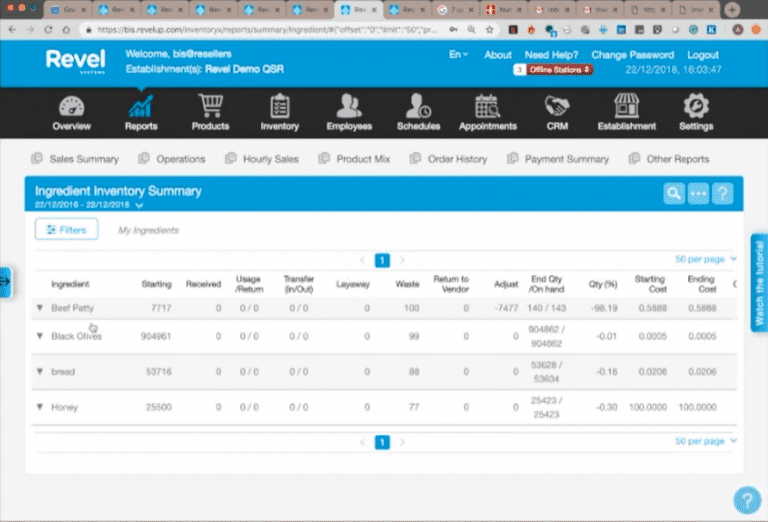
Task: Open the Overview gauge icon
Action: pos(72,106)
